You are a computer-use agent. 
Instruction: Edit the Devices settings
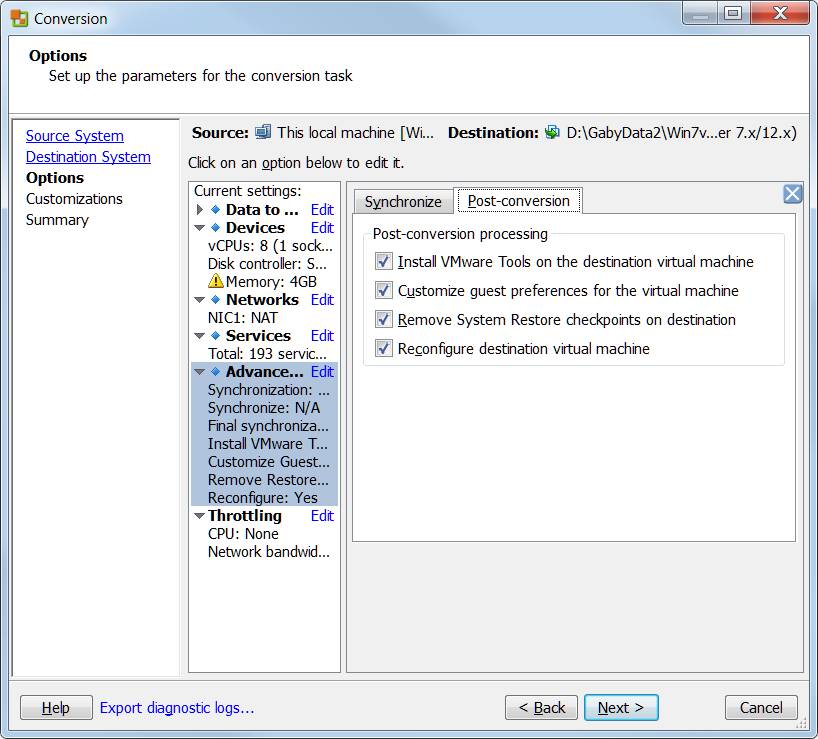(322, 228)
